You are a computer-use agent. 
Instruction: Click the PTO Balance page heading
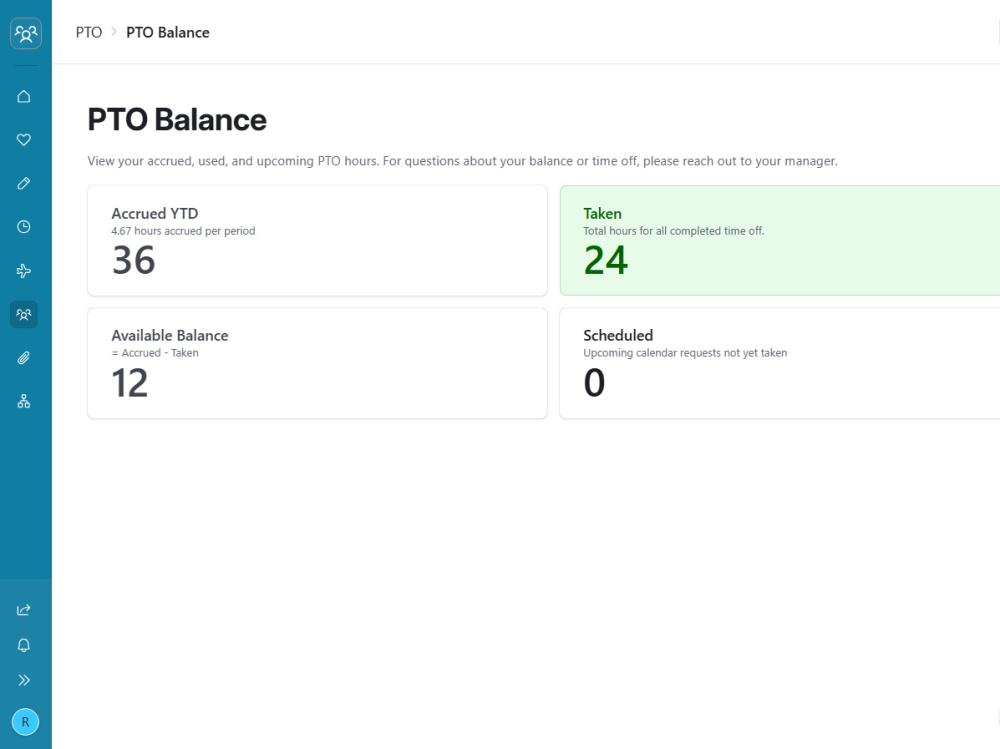tap(177, 120)
